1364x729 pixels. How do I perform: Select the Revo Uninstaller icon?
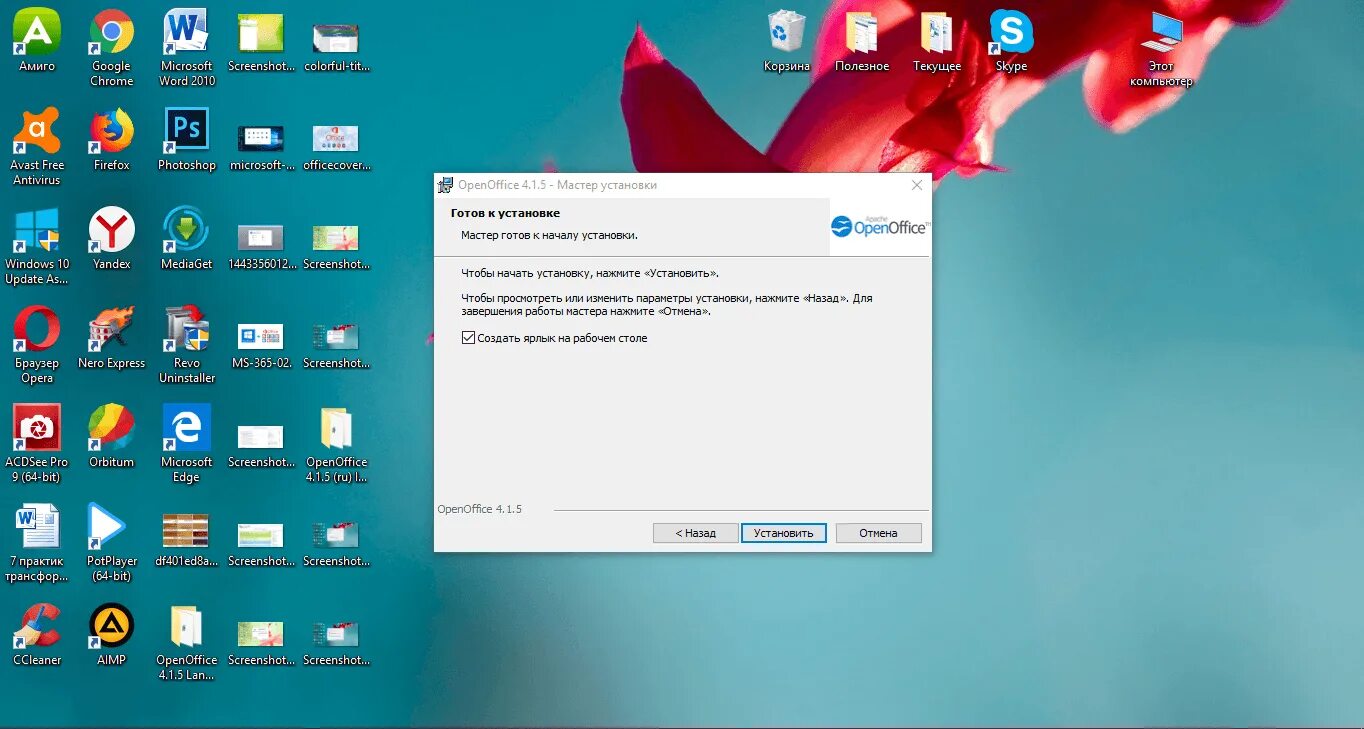coord(187,345)
